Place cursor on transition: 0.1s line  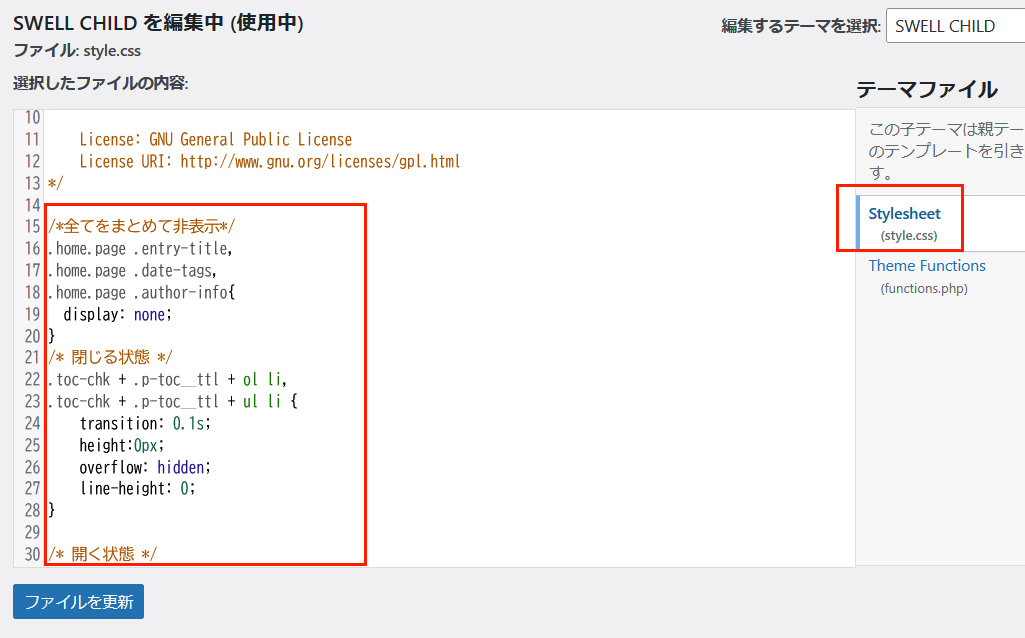[146, 423]
